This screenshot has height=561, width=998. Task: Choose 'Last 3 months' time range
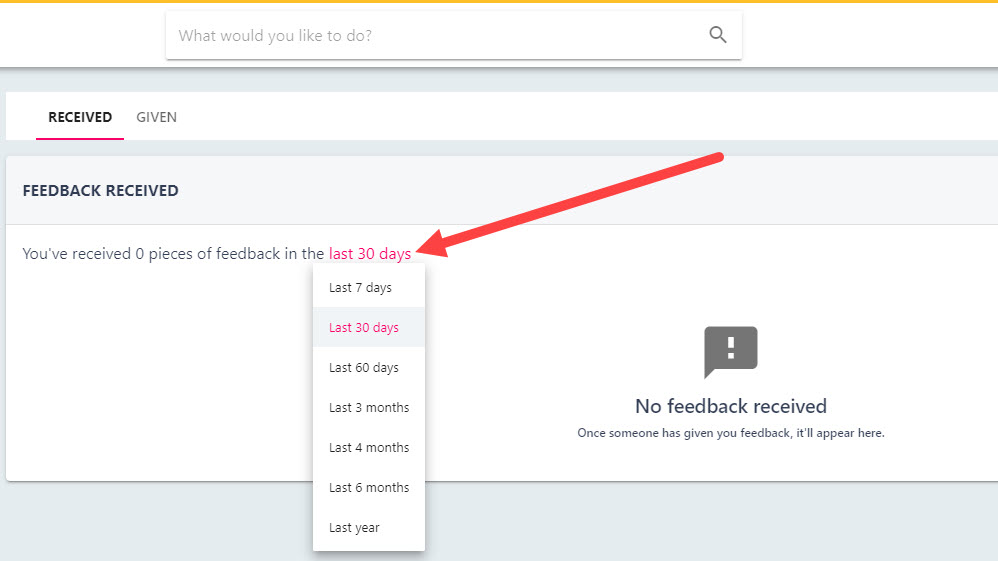369,408
